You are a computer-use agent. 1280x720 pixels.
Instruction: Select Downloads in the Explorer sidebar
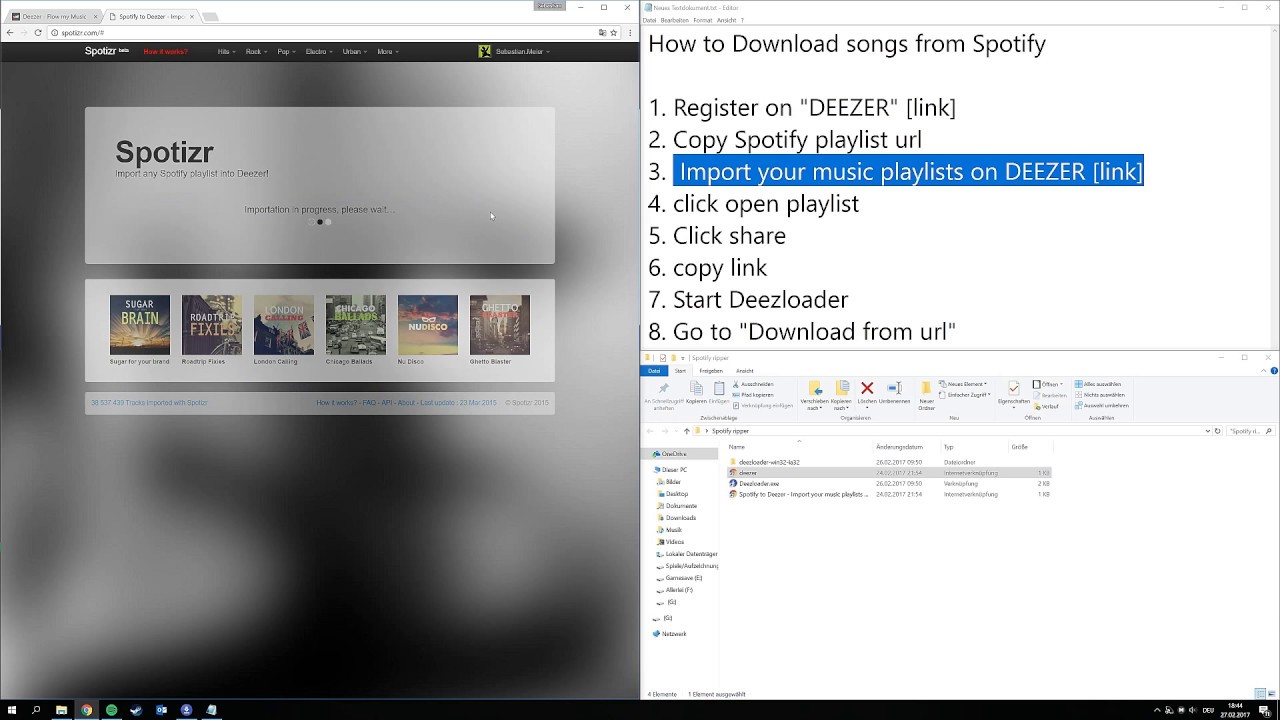(680, 518)
